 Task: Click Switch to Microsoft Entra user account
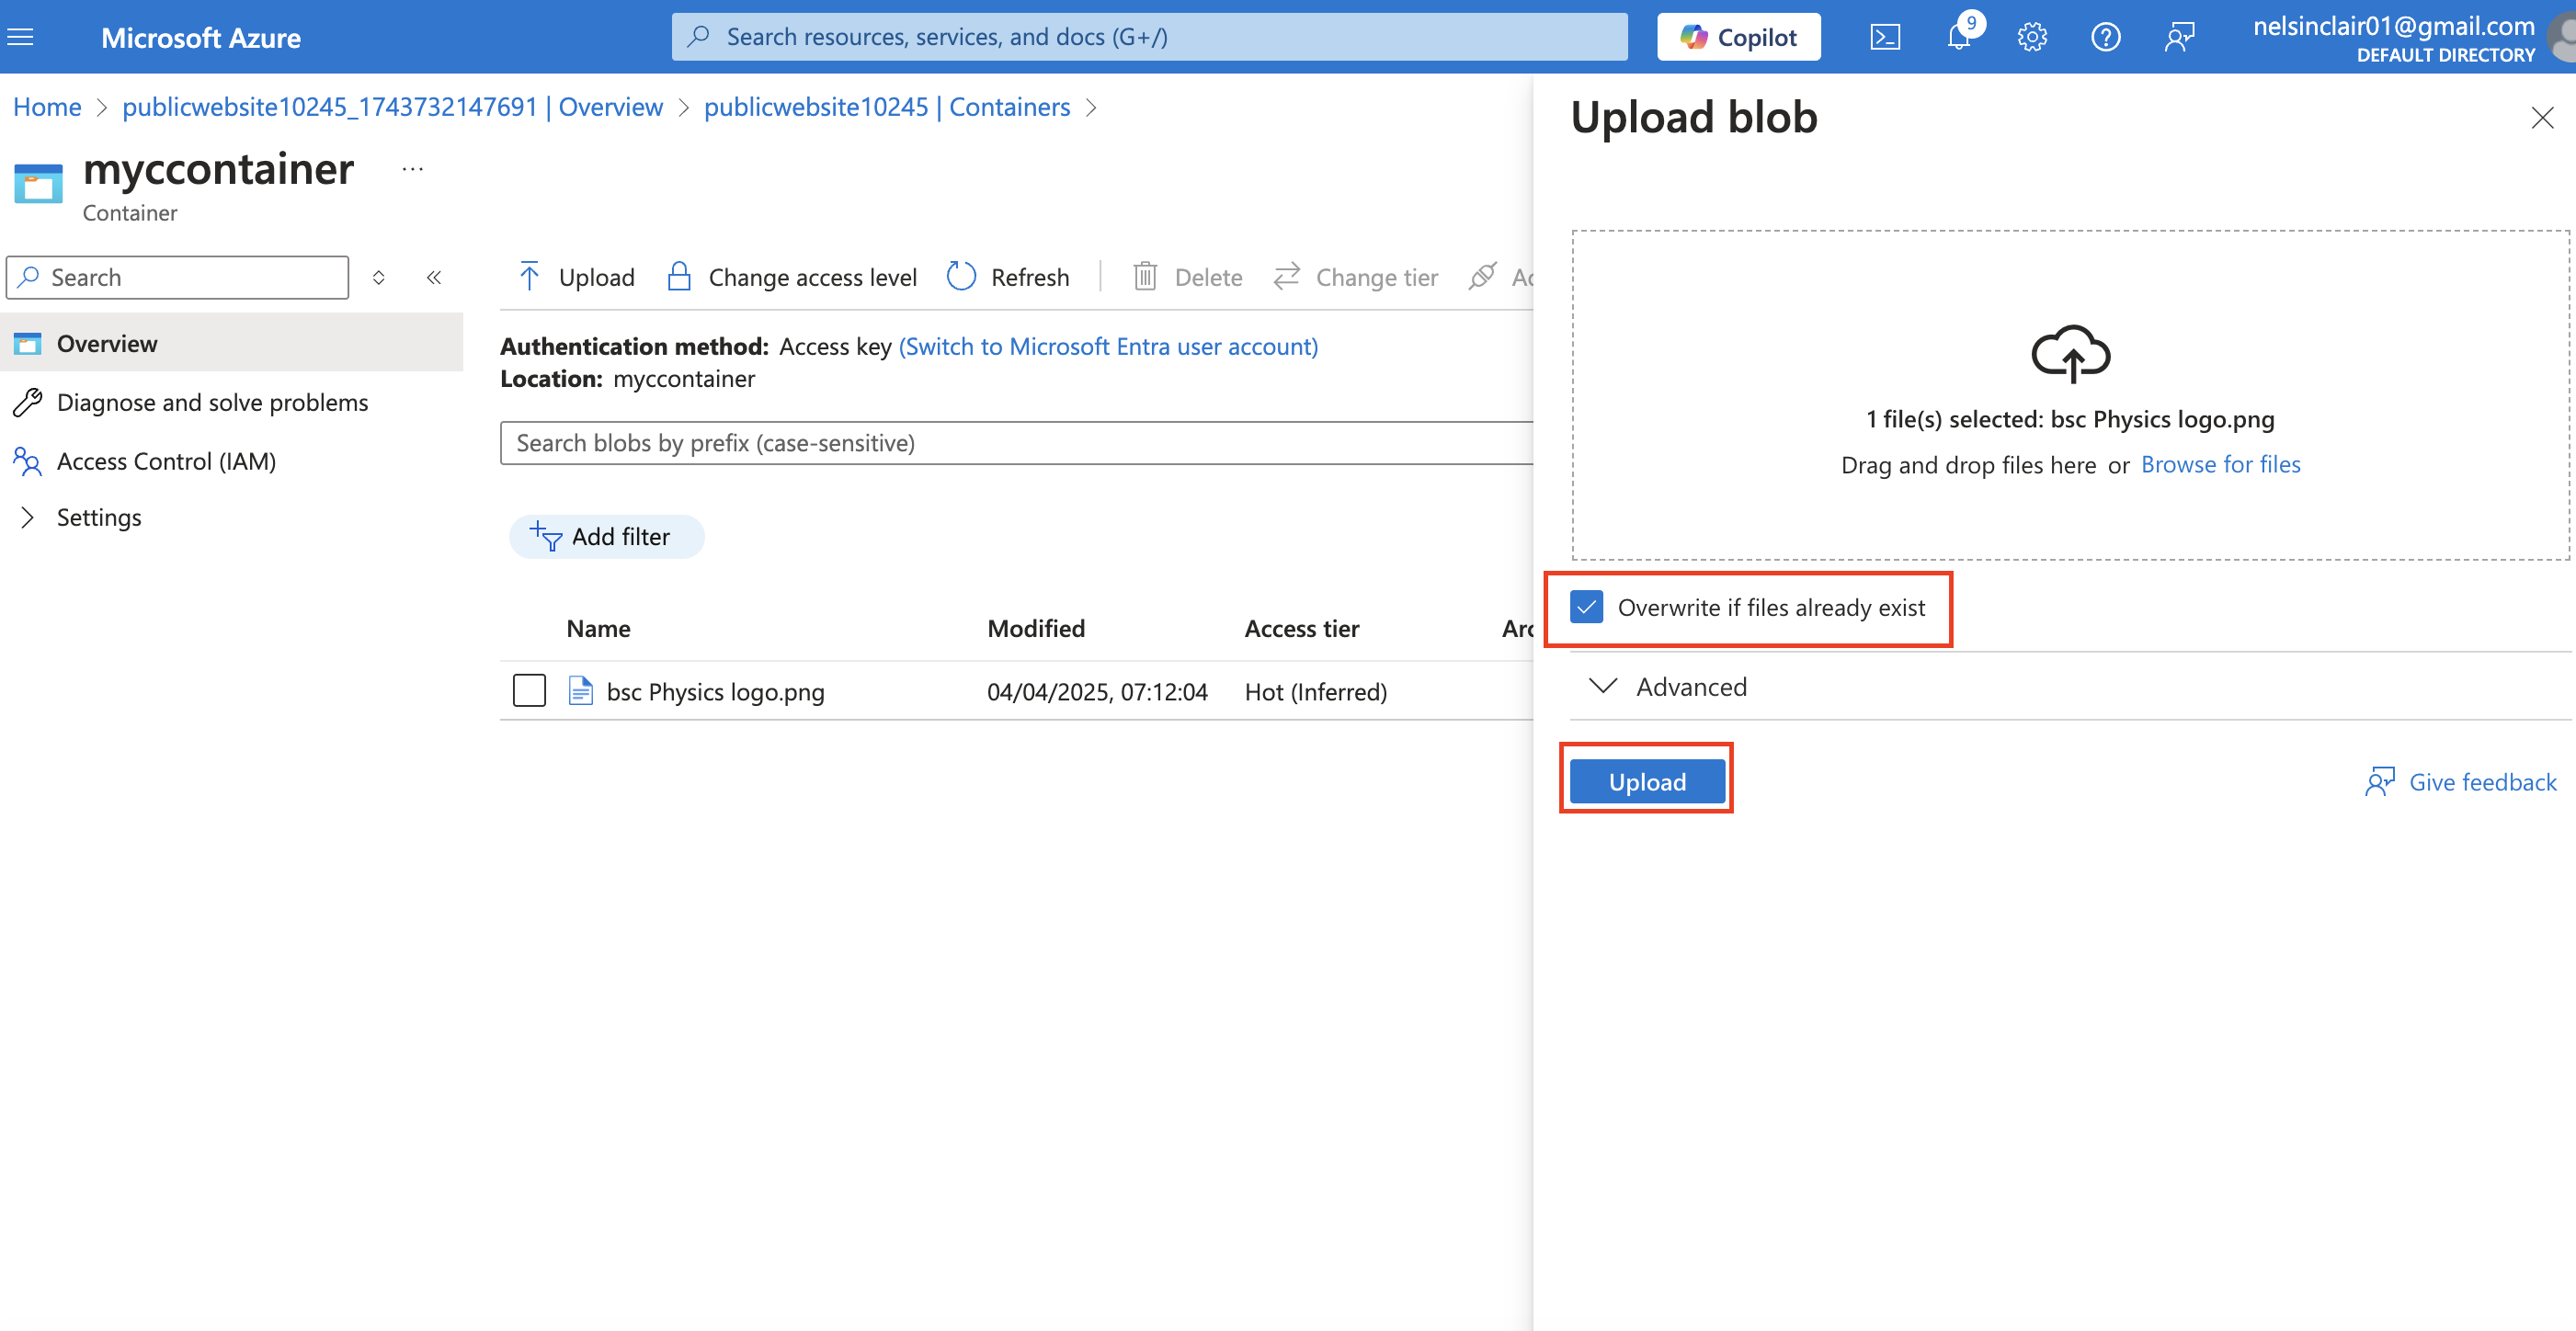tap(1108, 346)
